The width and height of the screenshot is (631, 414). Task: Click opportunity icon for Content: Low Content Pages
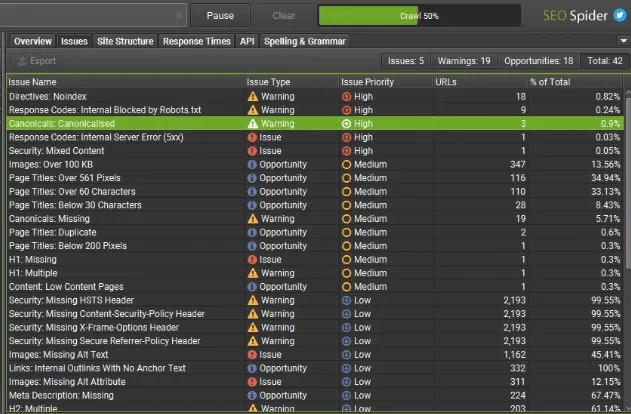252,287
